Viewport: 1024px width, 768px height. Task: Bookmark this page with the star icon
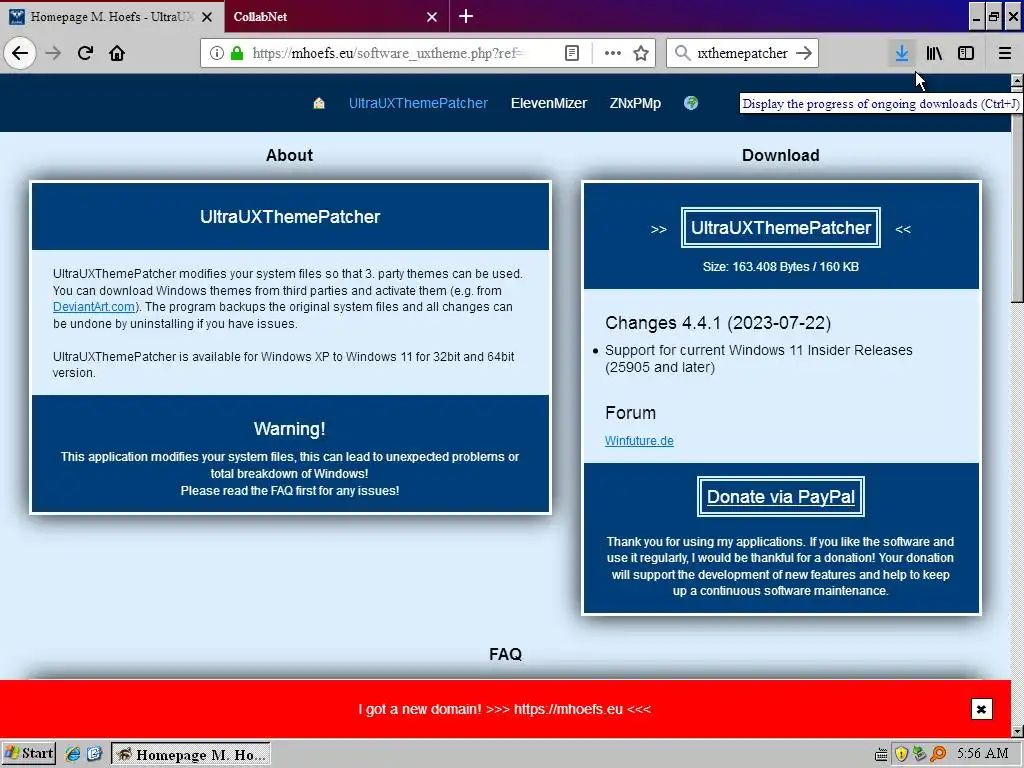(641, 53)
